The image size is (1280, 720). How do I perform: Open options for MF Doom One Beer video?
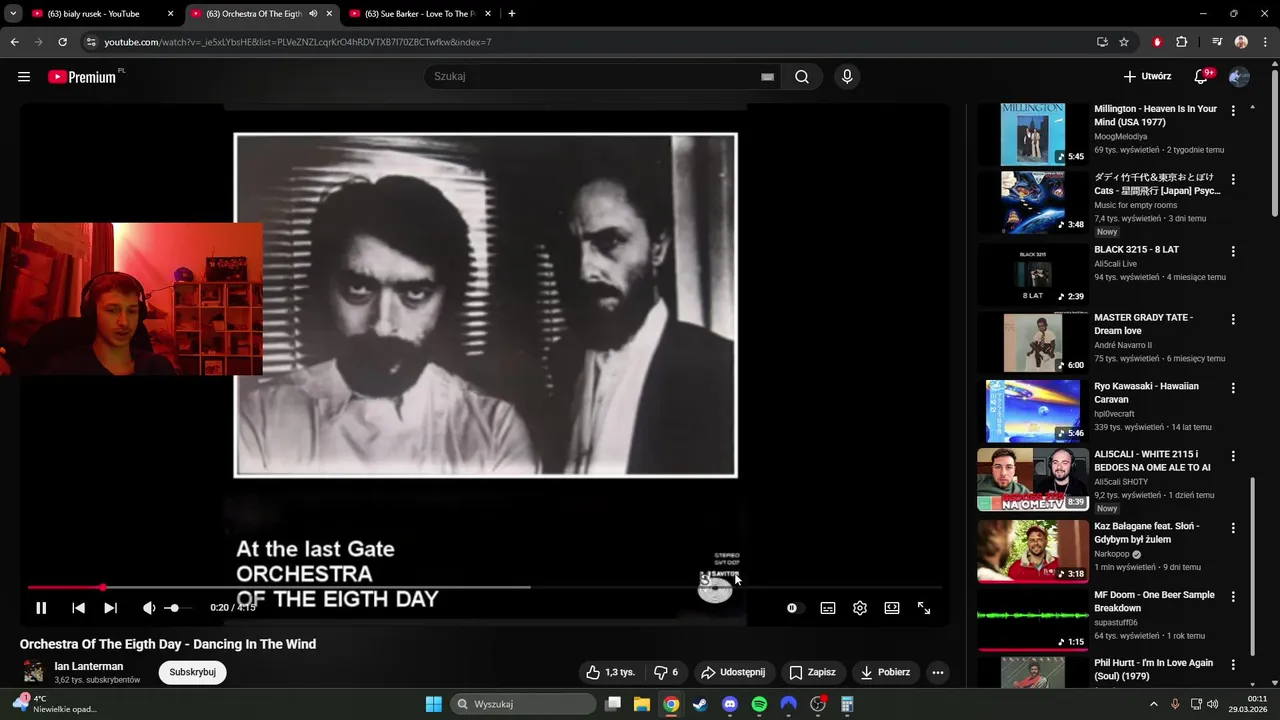tap(1233, 597)
